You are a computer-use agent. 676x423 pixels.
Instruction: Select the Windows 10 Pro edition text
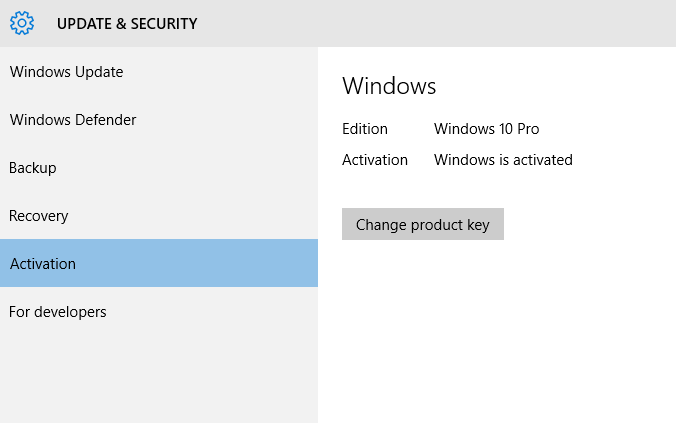tap(486, 129)
